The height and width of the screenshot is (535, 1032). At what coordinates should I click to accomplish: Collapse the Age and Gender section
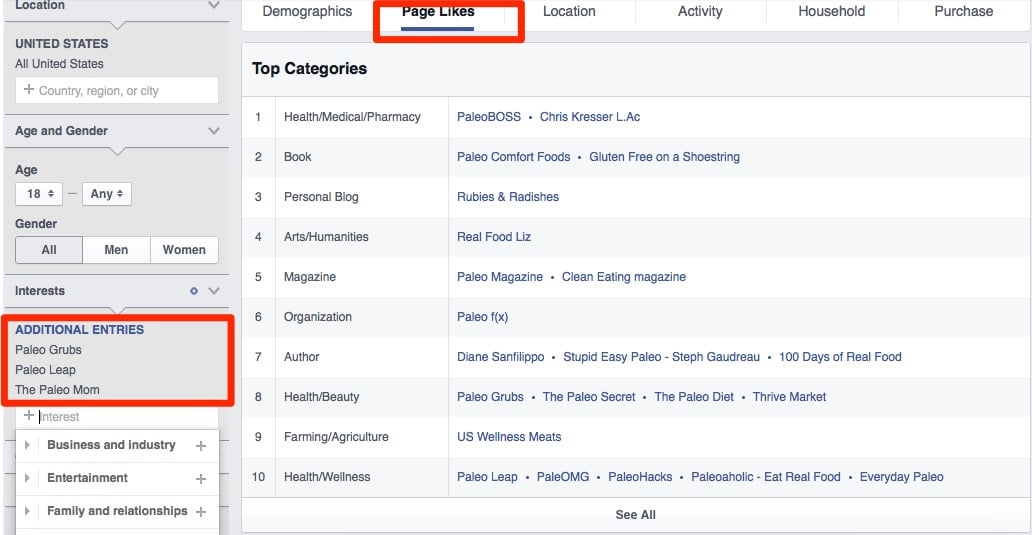coord(213,131)
